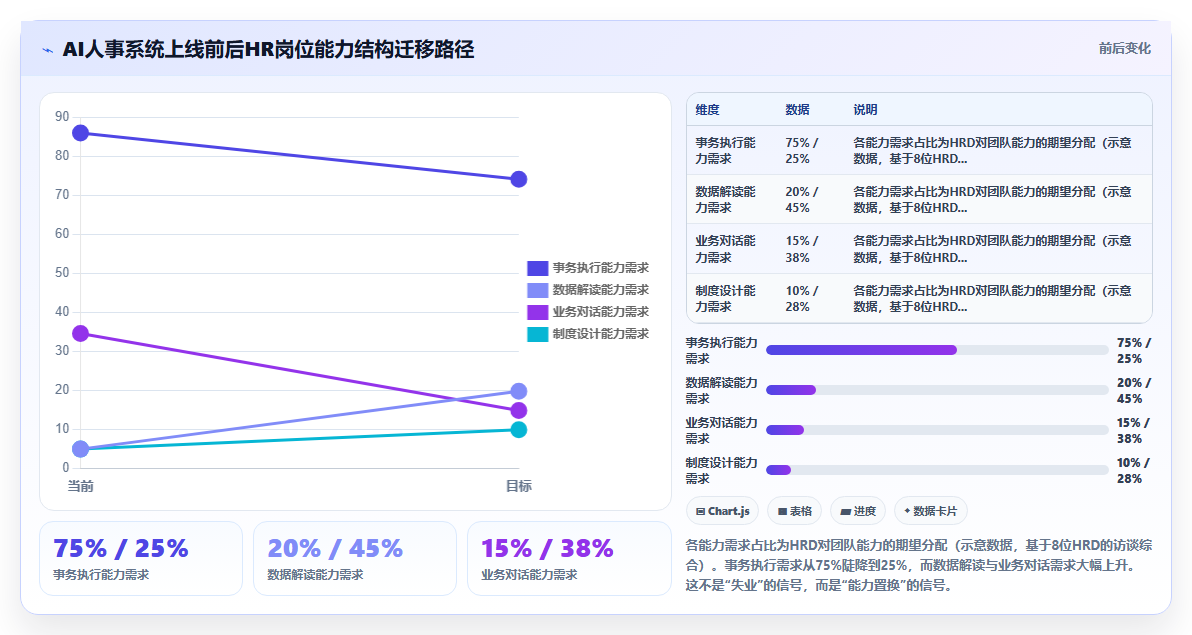1192x635 pixels.
Task: Click the 数据解读能力需求 progress bar
Action: [937, 390]
